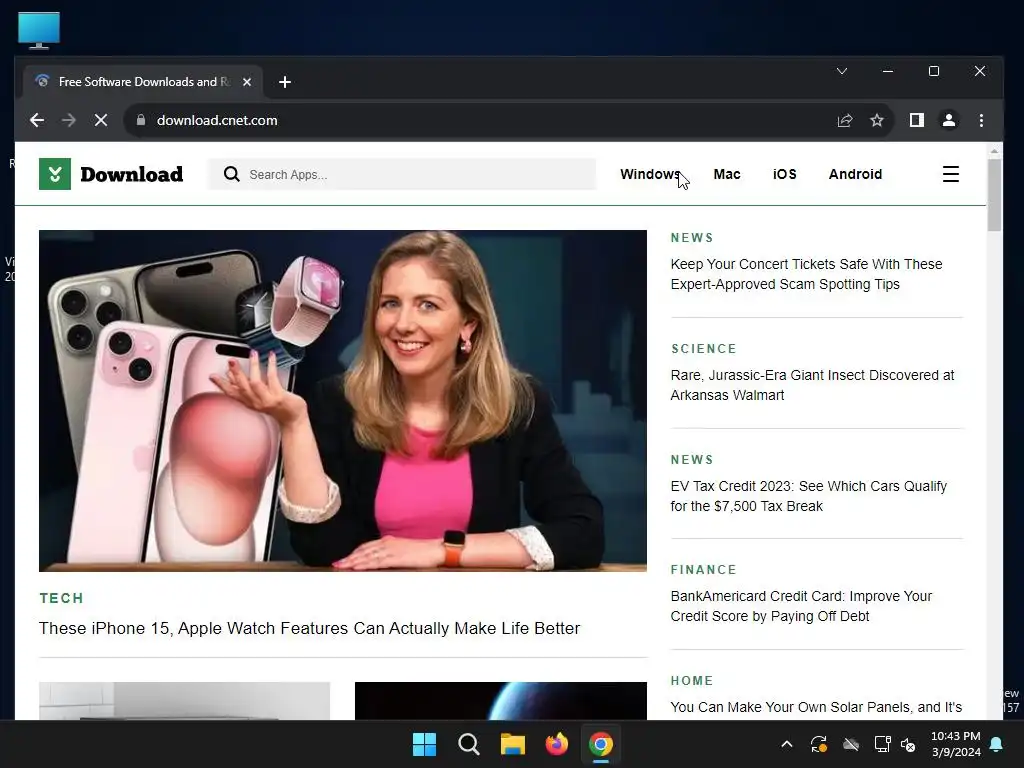Viewport: 1024px width, 768px height.
Task: Click the green Download logo icon
Action: [55, 174]
